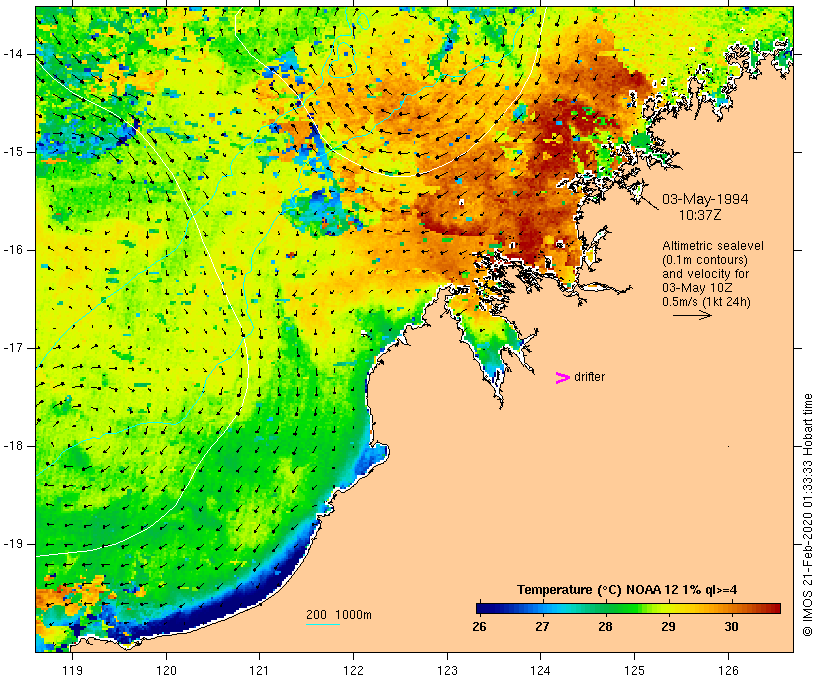
Task: Click the latitude axis label '-17'
Action: point(12,348)
